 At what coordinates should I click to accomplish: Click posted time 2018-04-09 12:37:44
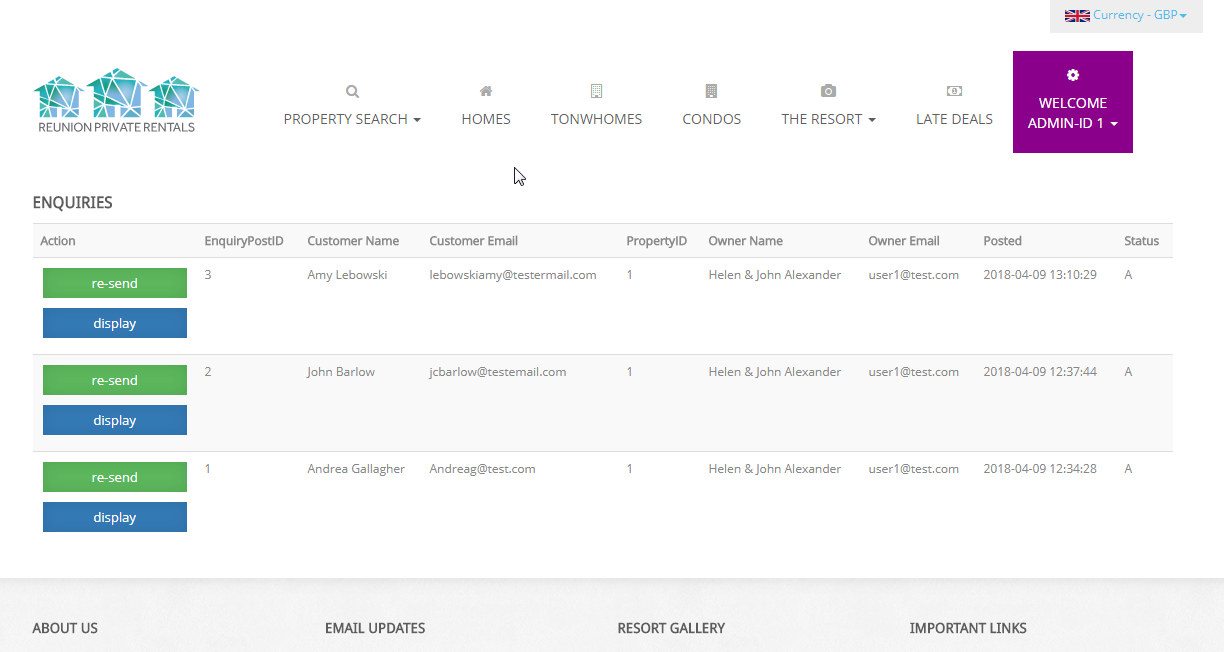(x=1040, y=372)
